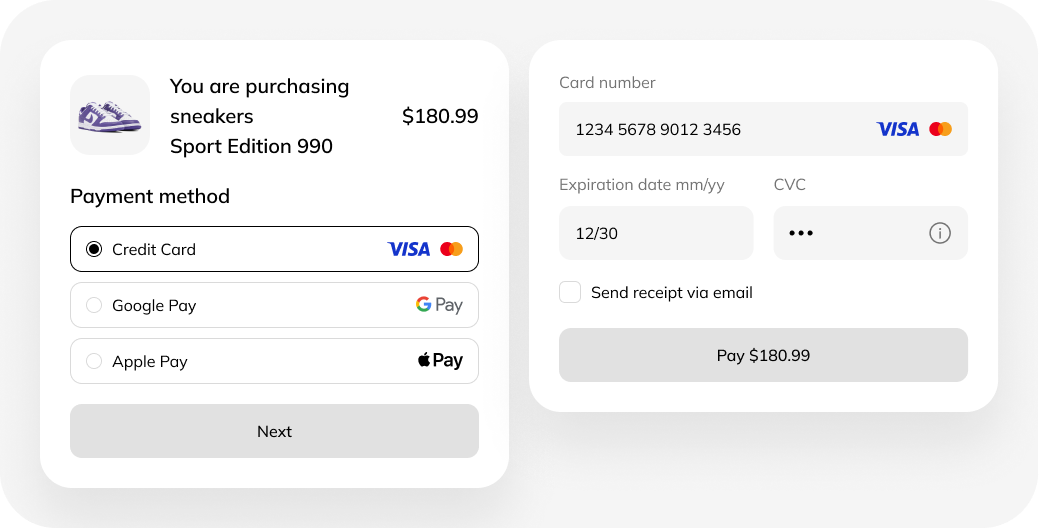The height and width of the screenshot is (528, 1039).
Task: Click the Expiration date field
Action: coord(656,233)
